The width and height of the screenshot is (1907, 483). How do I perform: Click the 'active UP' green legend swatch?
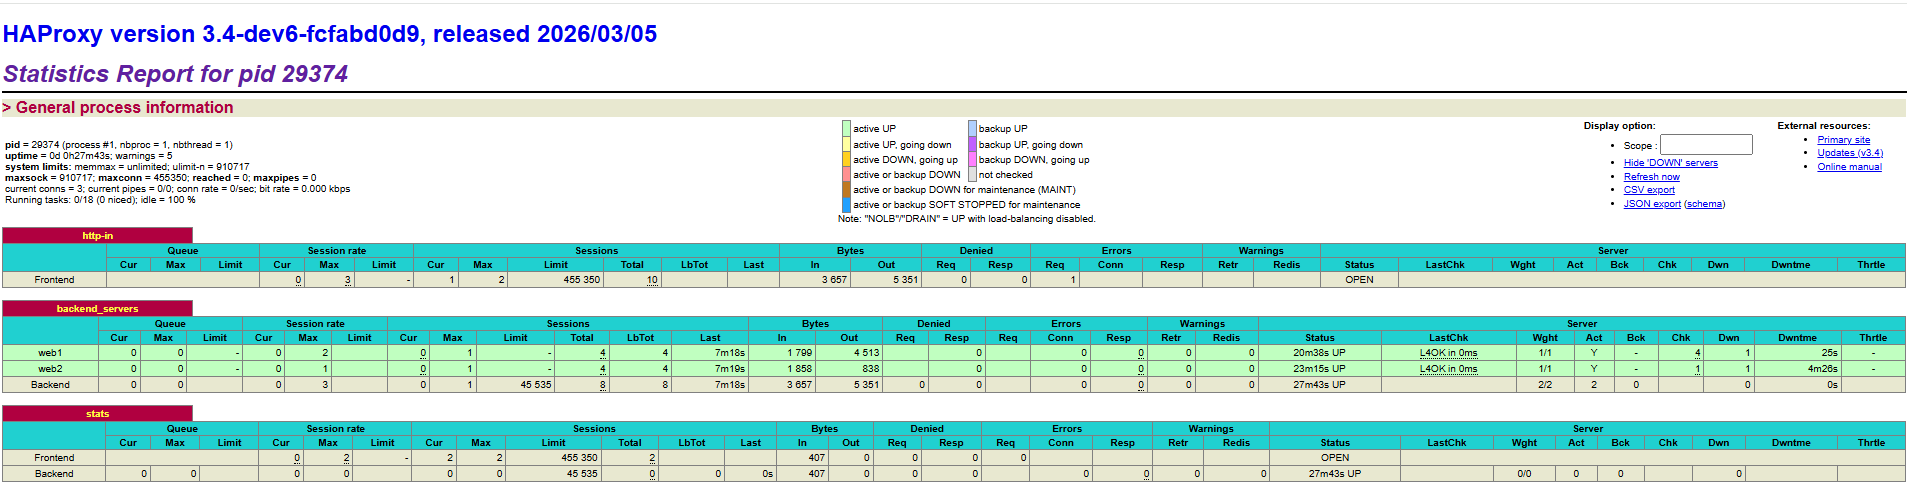tap(846, 128)
